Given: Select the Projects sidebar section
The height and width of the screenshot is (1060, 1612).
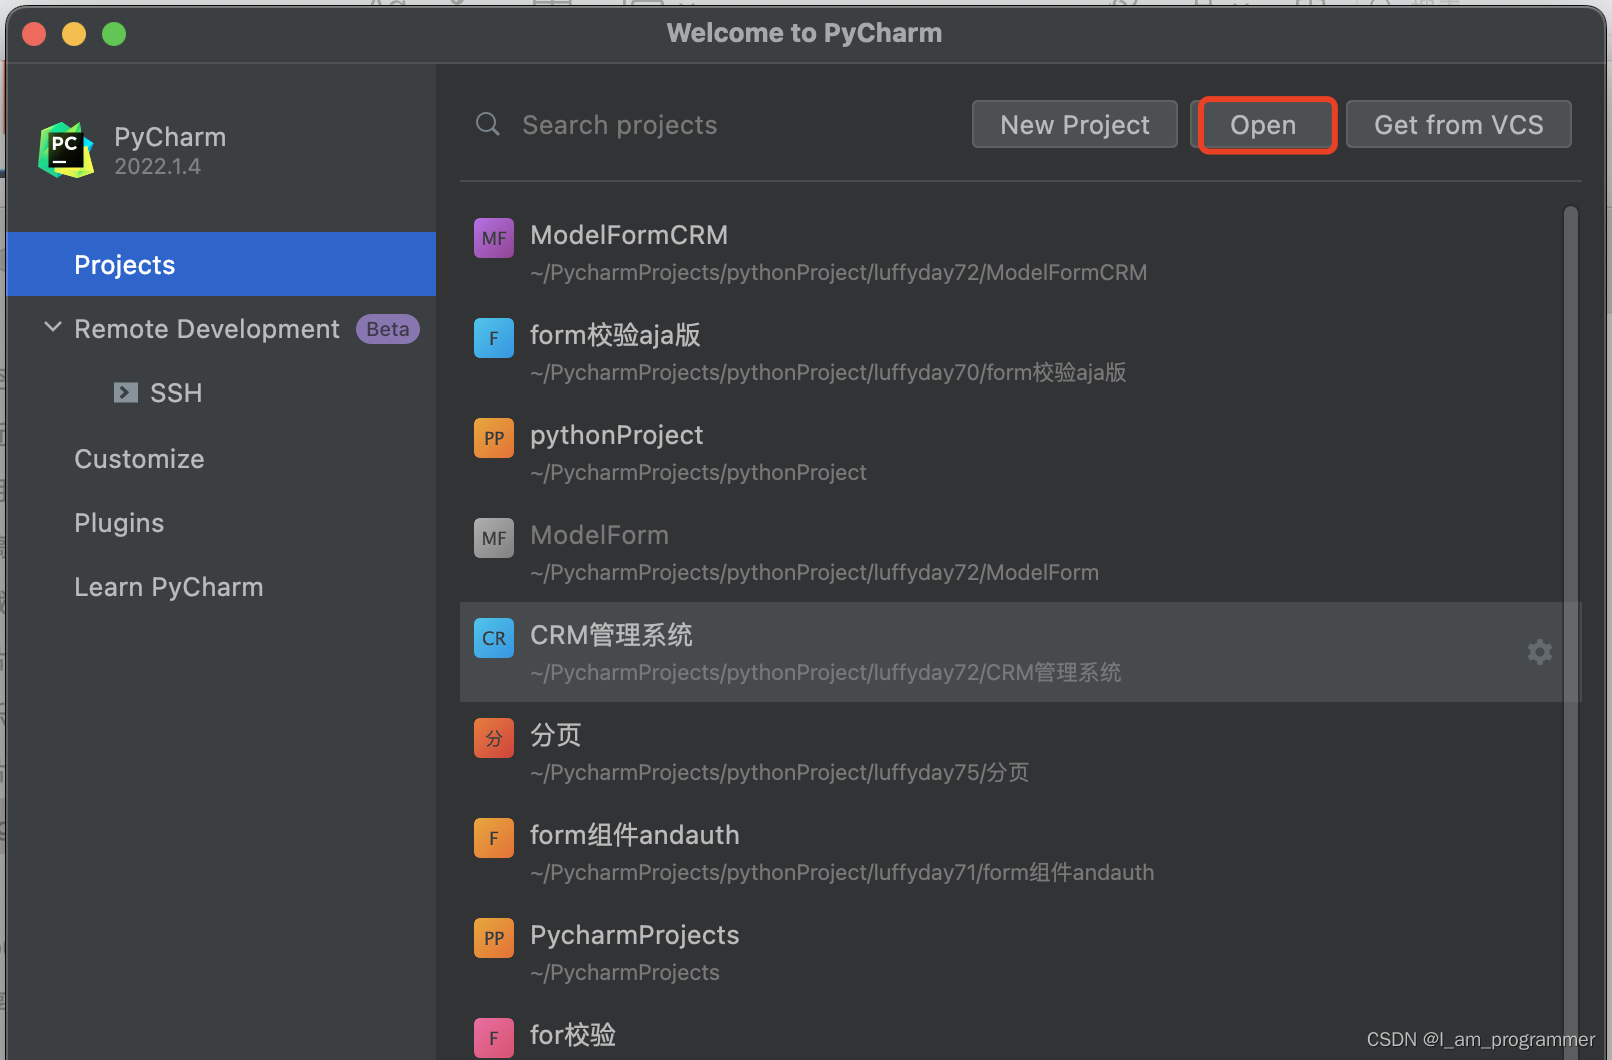Looking at the screenshot, I should [124, 264].
